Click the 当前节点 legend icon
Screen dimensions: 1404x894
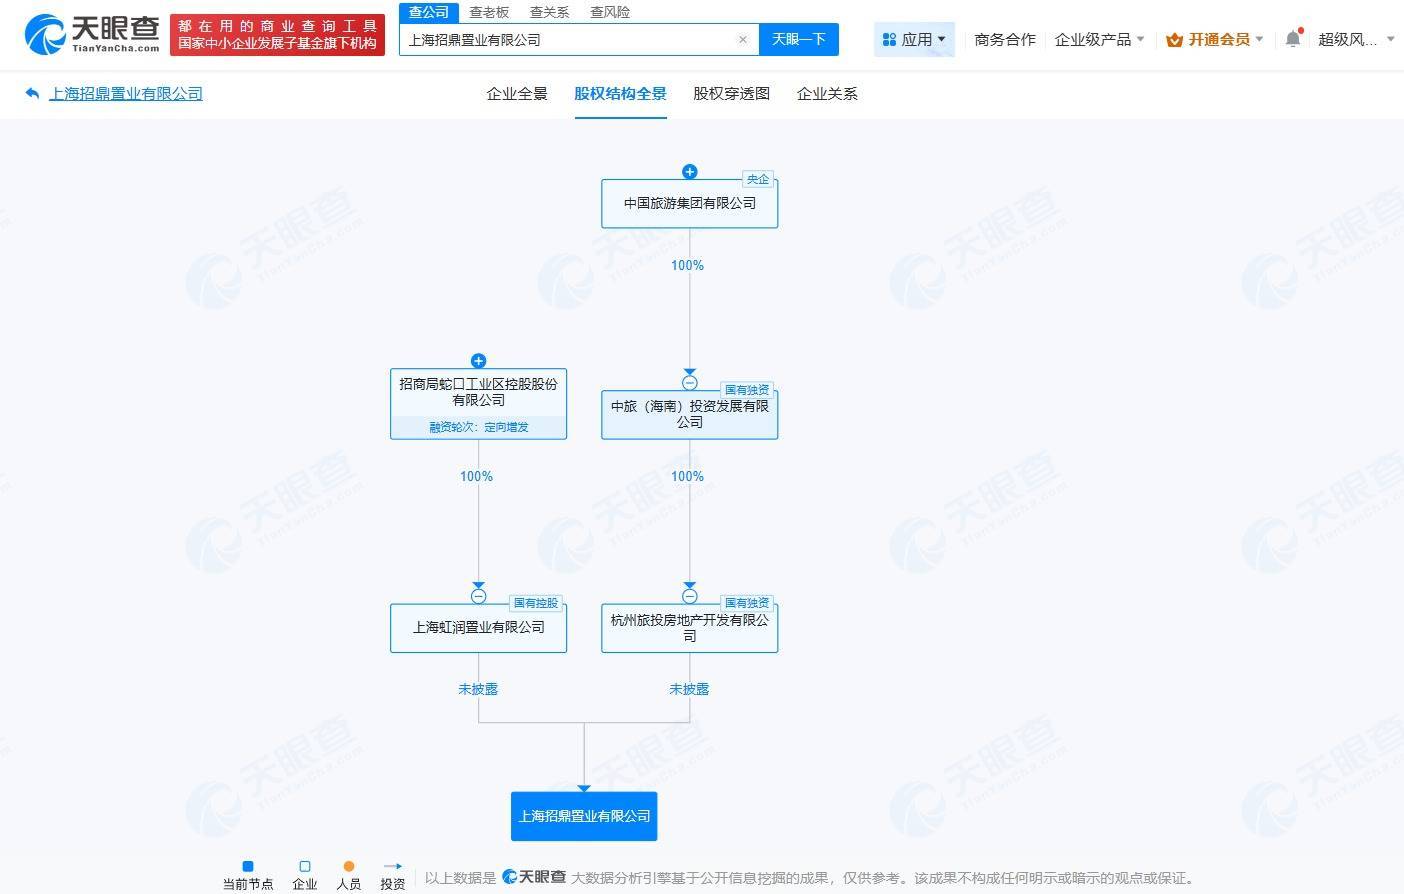[x=248, y=866]
